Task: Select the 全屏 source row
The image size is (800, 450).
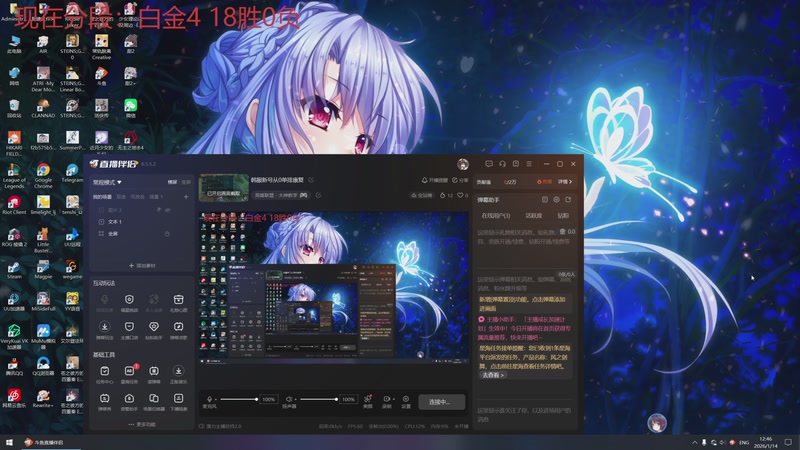Action: (x=140, y=234)
